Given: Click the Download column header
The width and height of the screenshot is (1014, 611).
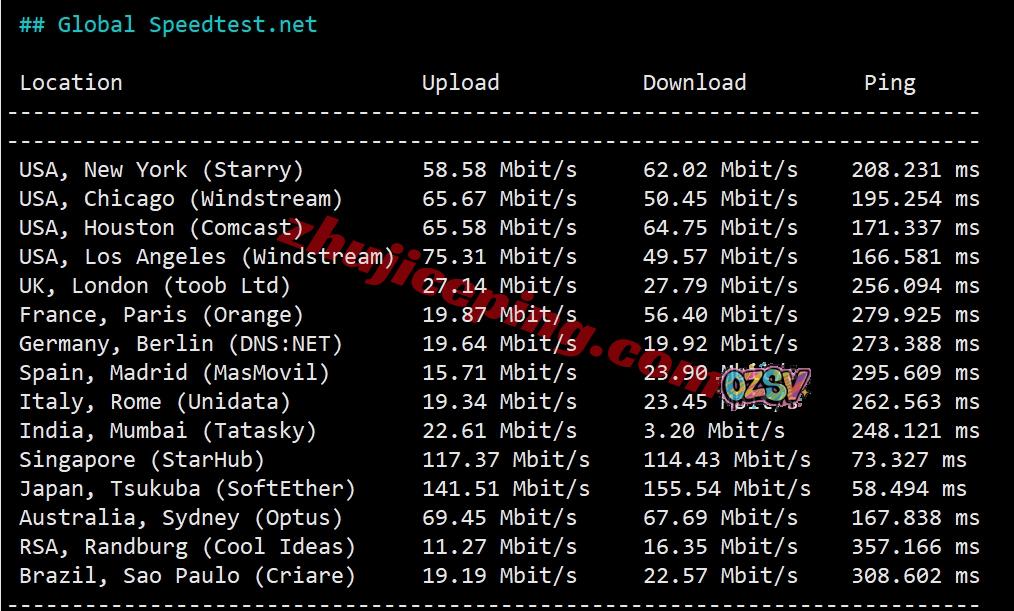Looking at the screenshot, I should point(695,83).
